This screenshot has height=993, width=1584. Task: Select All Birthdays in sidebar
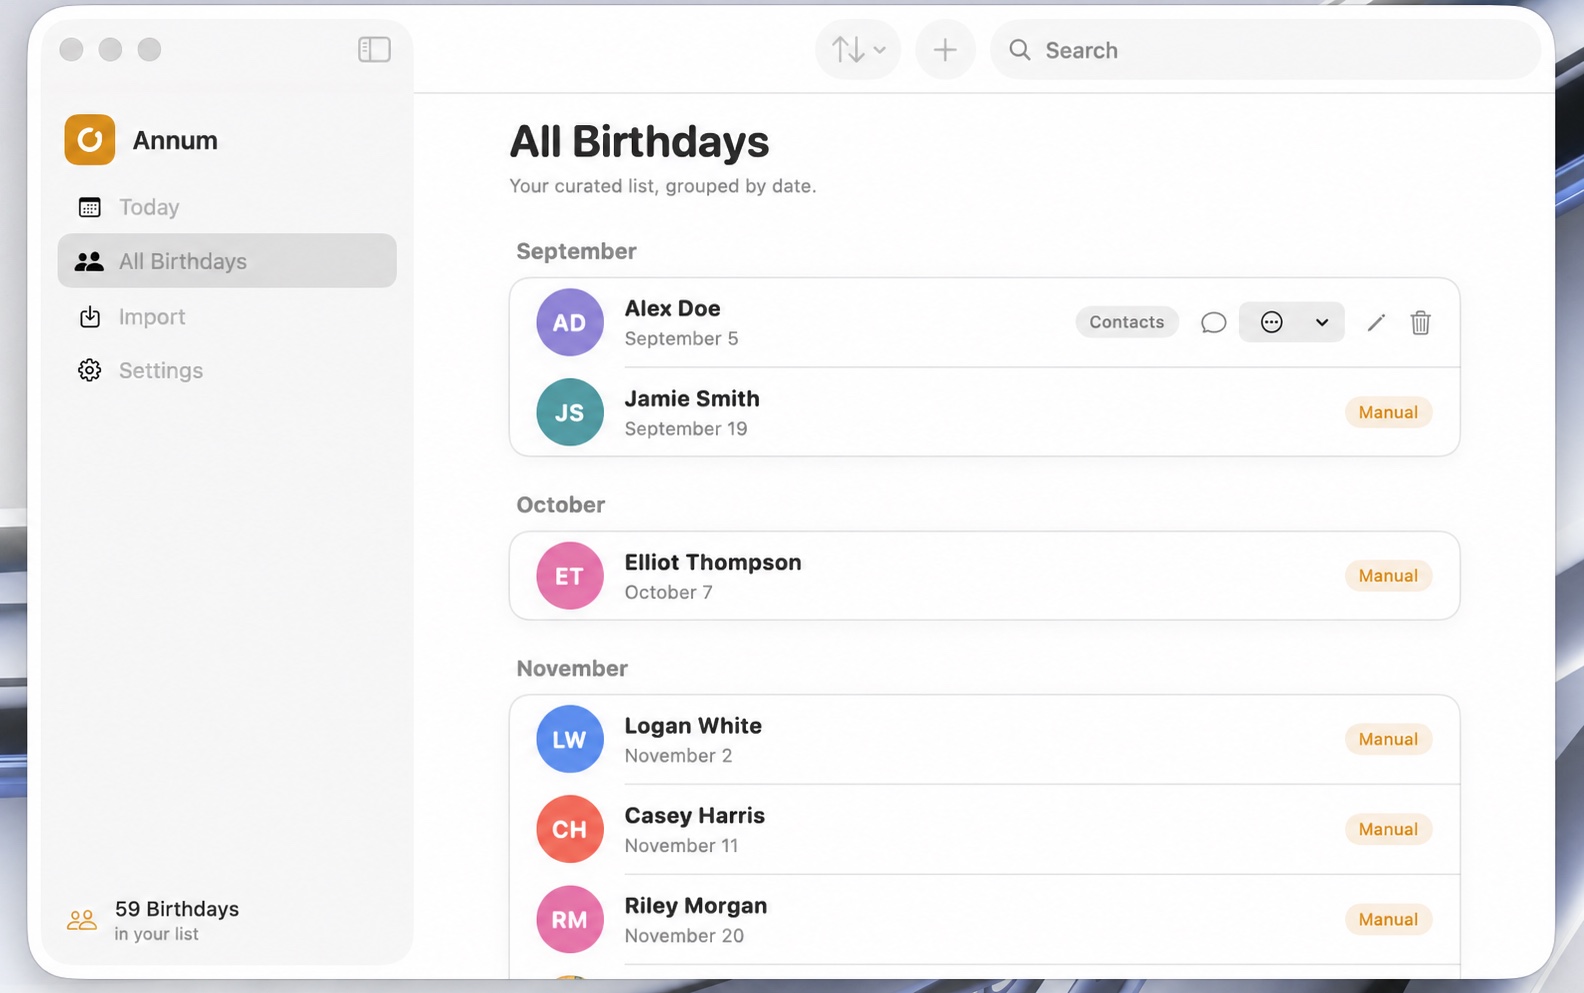tap(227, 261)
